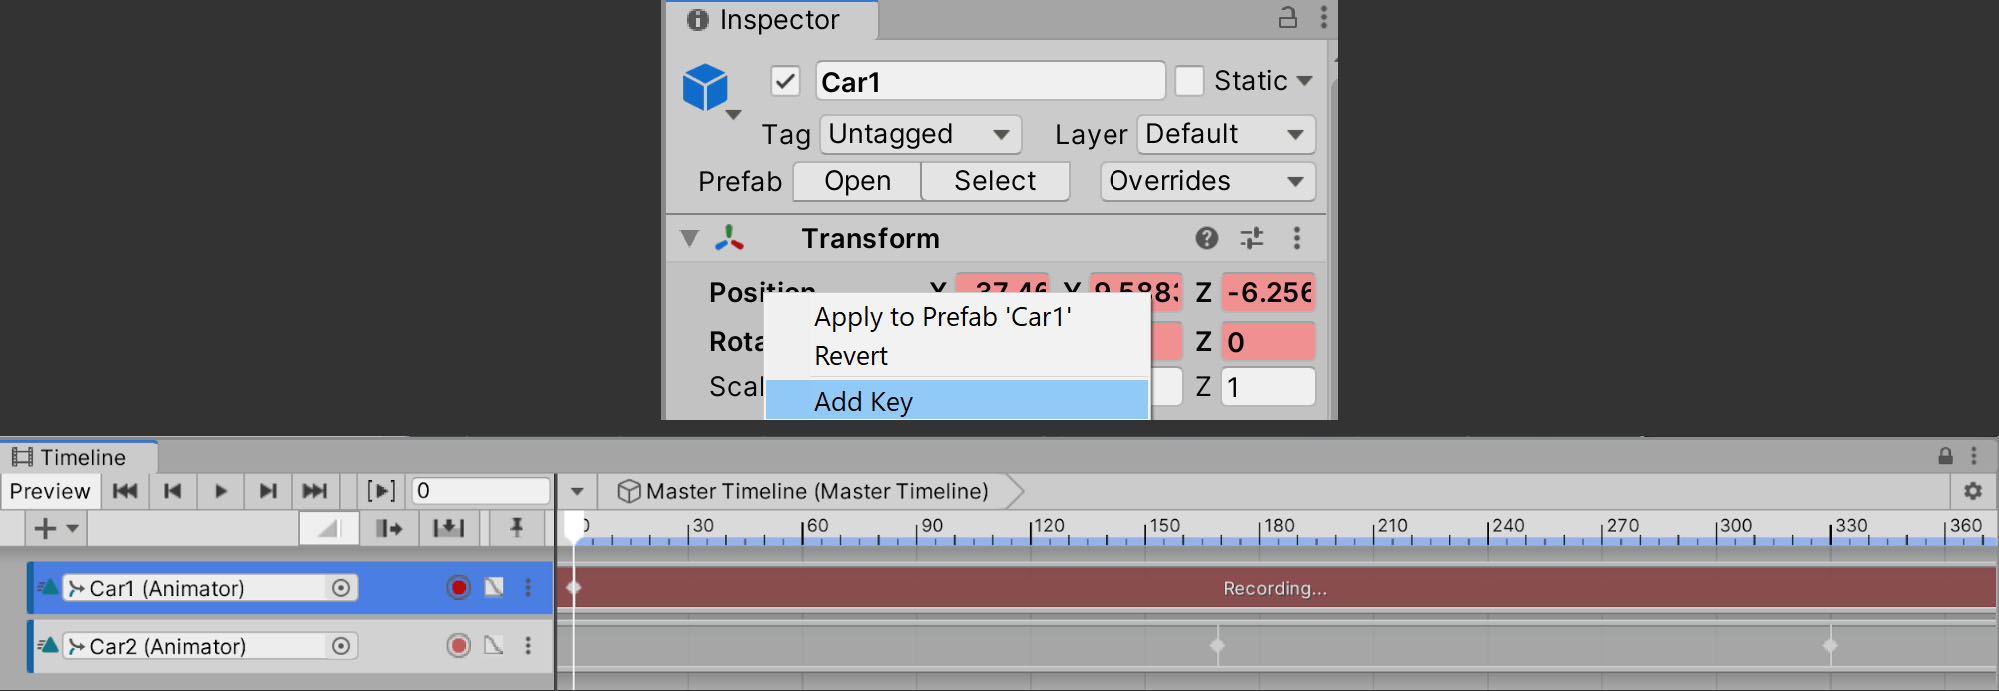Collapse the Transform component foldout
The width and height of the screenshot is (1999, 691).
689,238
